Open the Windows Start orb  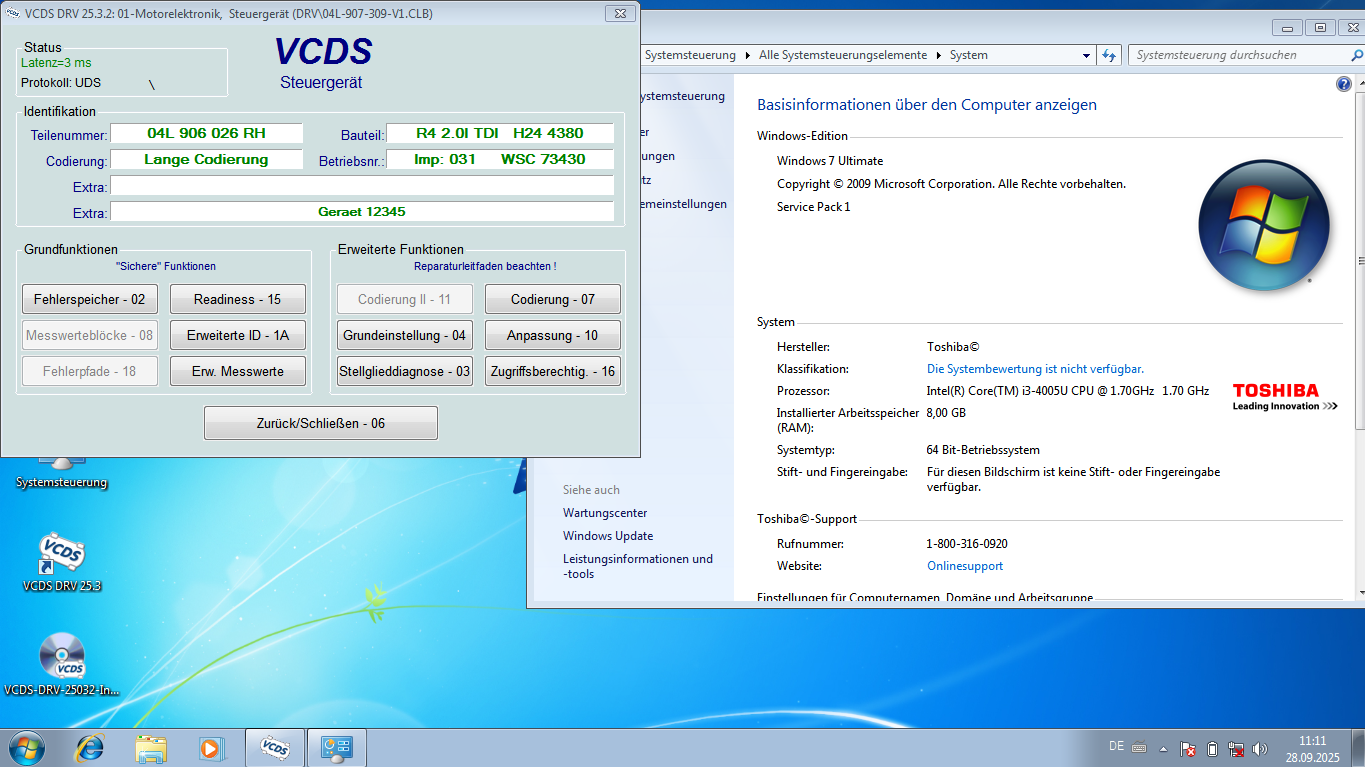tap(25, 748)
